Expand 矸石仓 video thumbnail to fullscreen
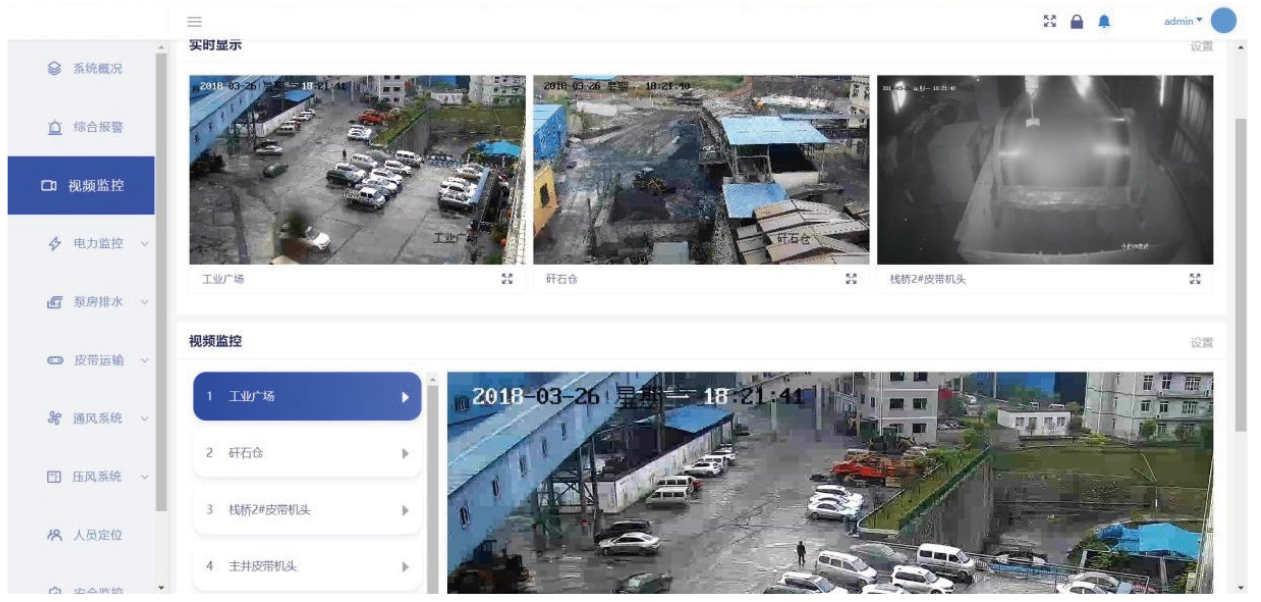 (851, 279)
